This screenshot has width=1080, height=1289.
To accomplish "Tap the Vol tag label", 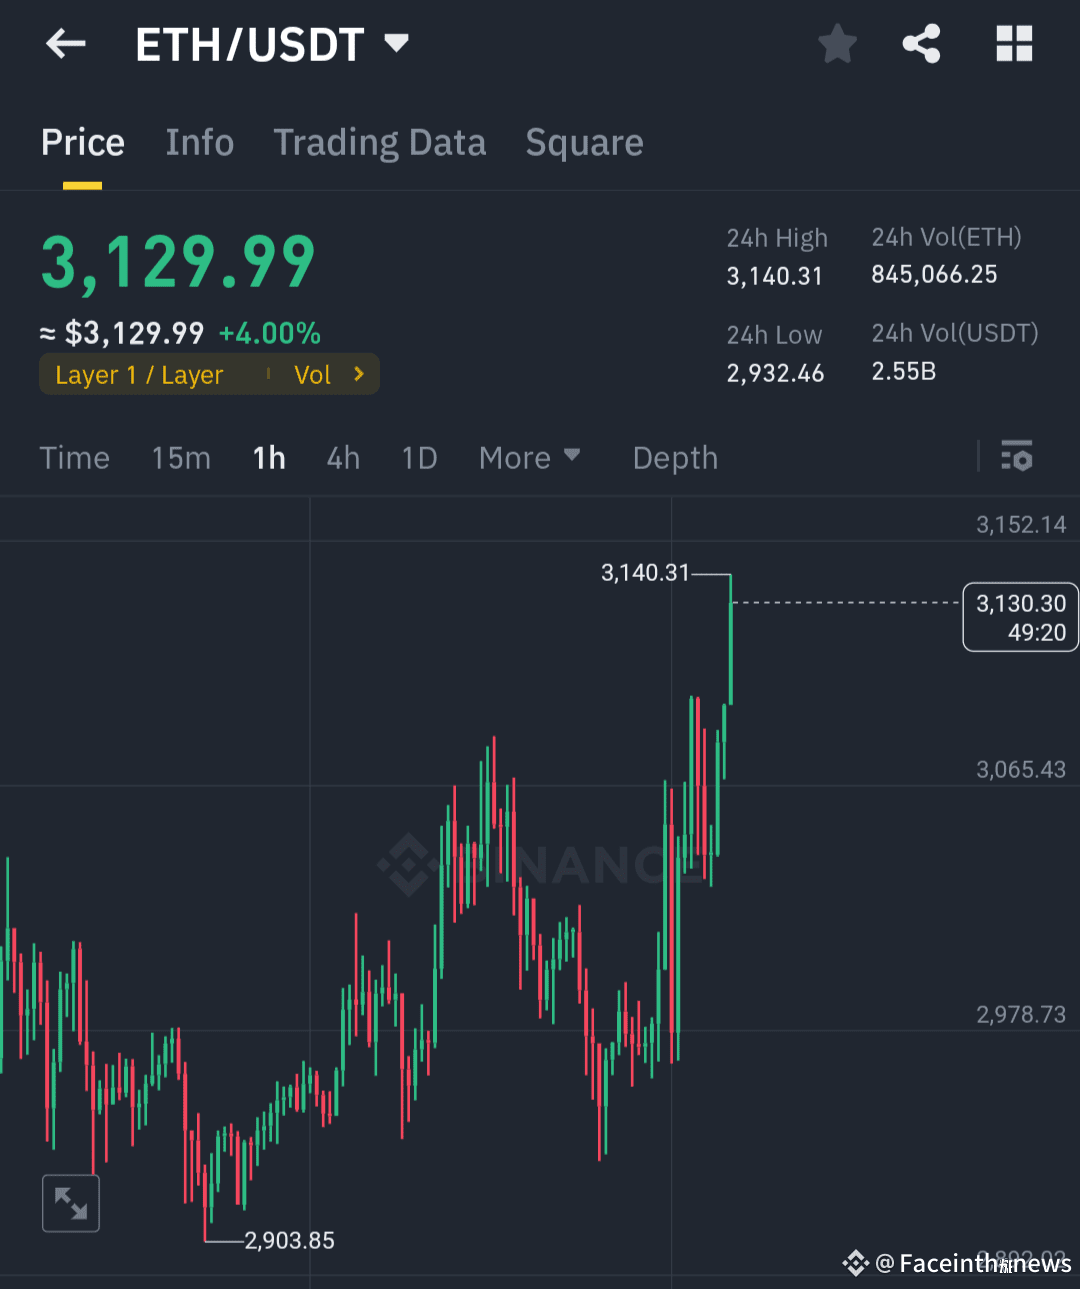I will point(312,375).
